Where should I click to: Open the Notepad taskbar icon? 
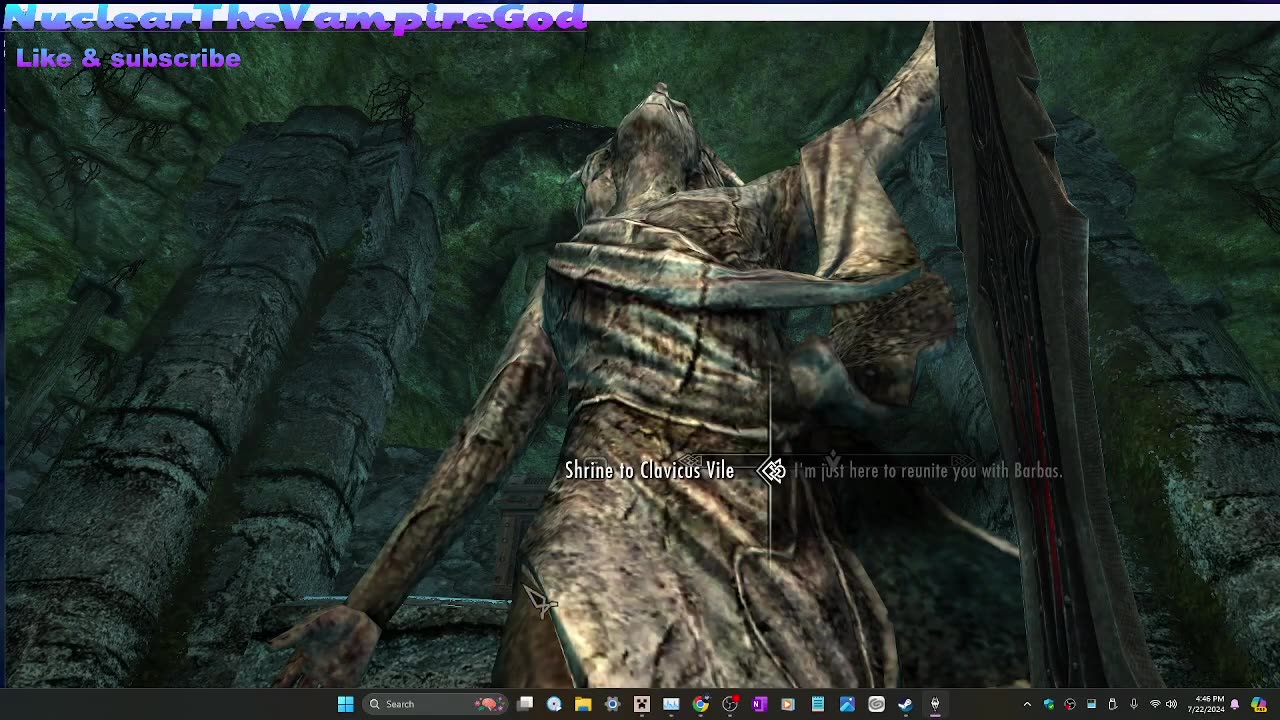pos(817,704)
